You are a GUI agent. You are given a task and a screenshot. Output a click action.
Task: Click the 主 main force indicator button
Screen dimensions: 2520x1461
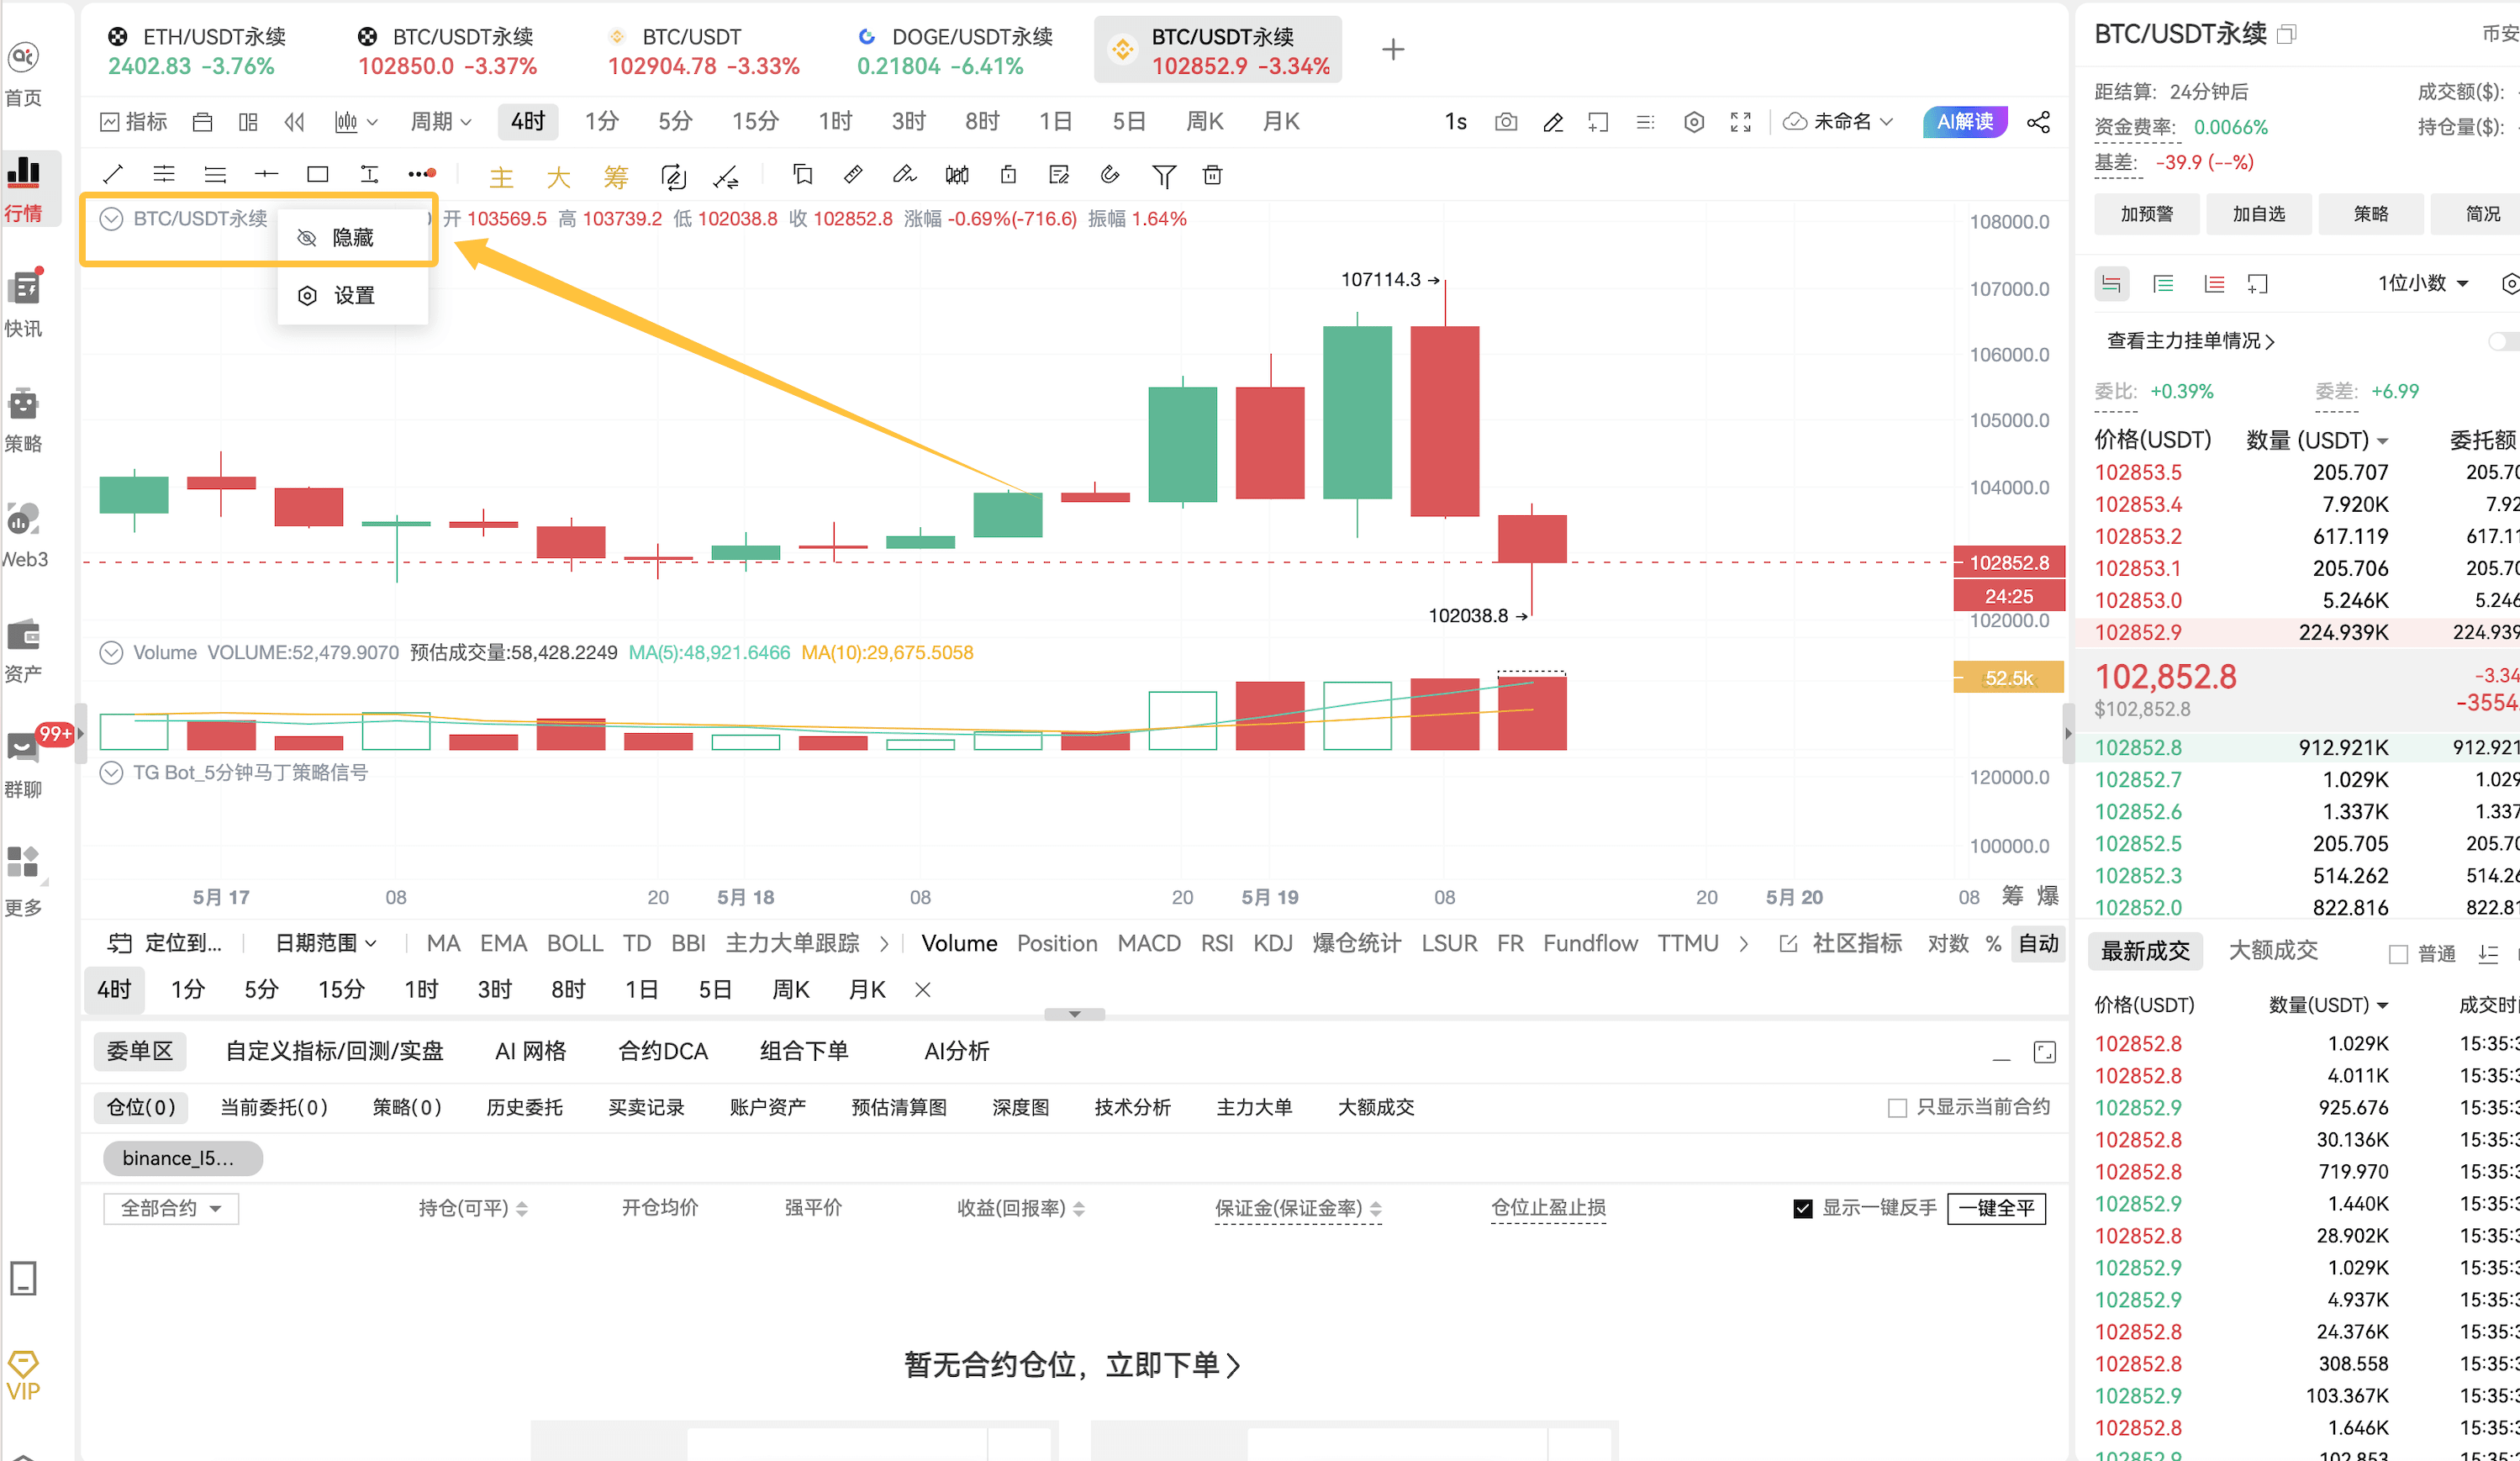[501, 177]
